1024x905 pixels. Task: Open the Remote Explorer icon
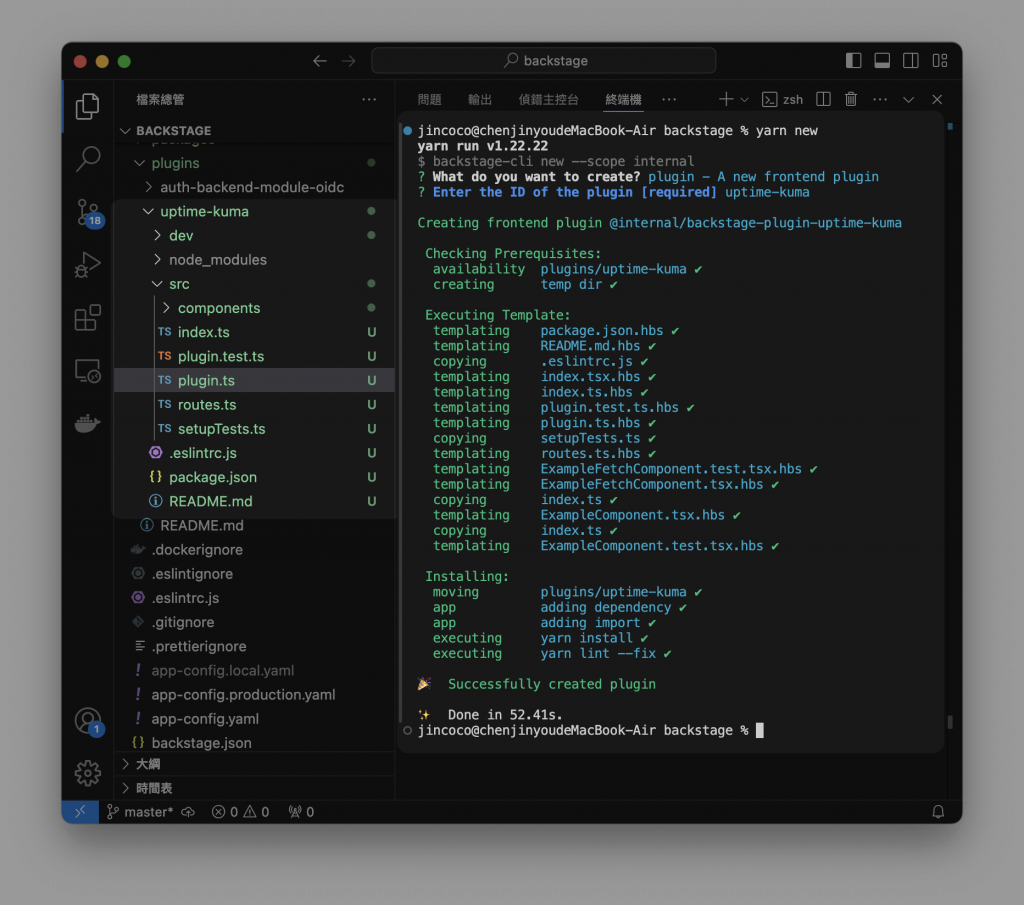(x=88, y=371)
